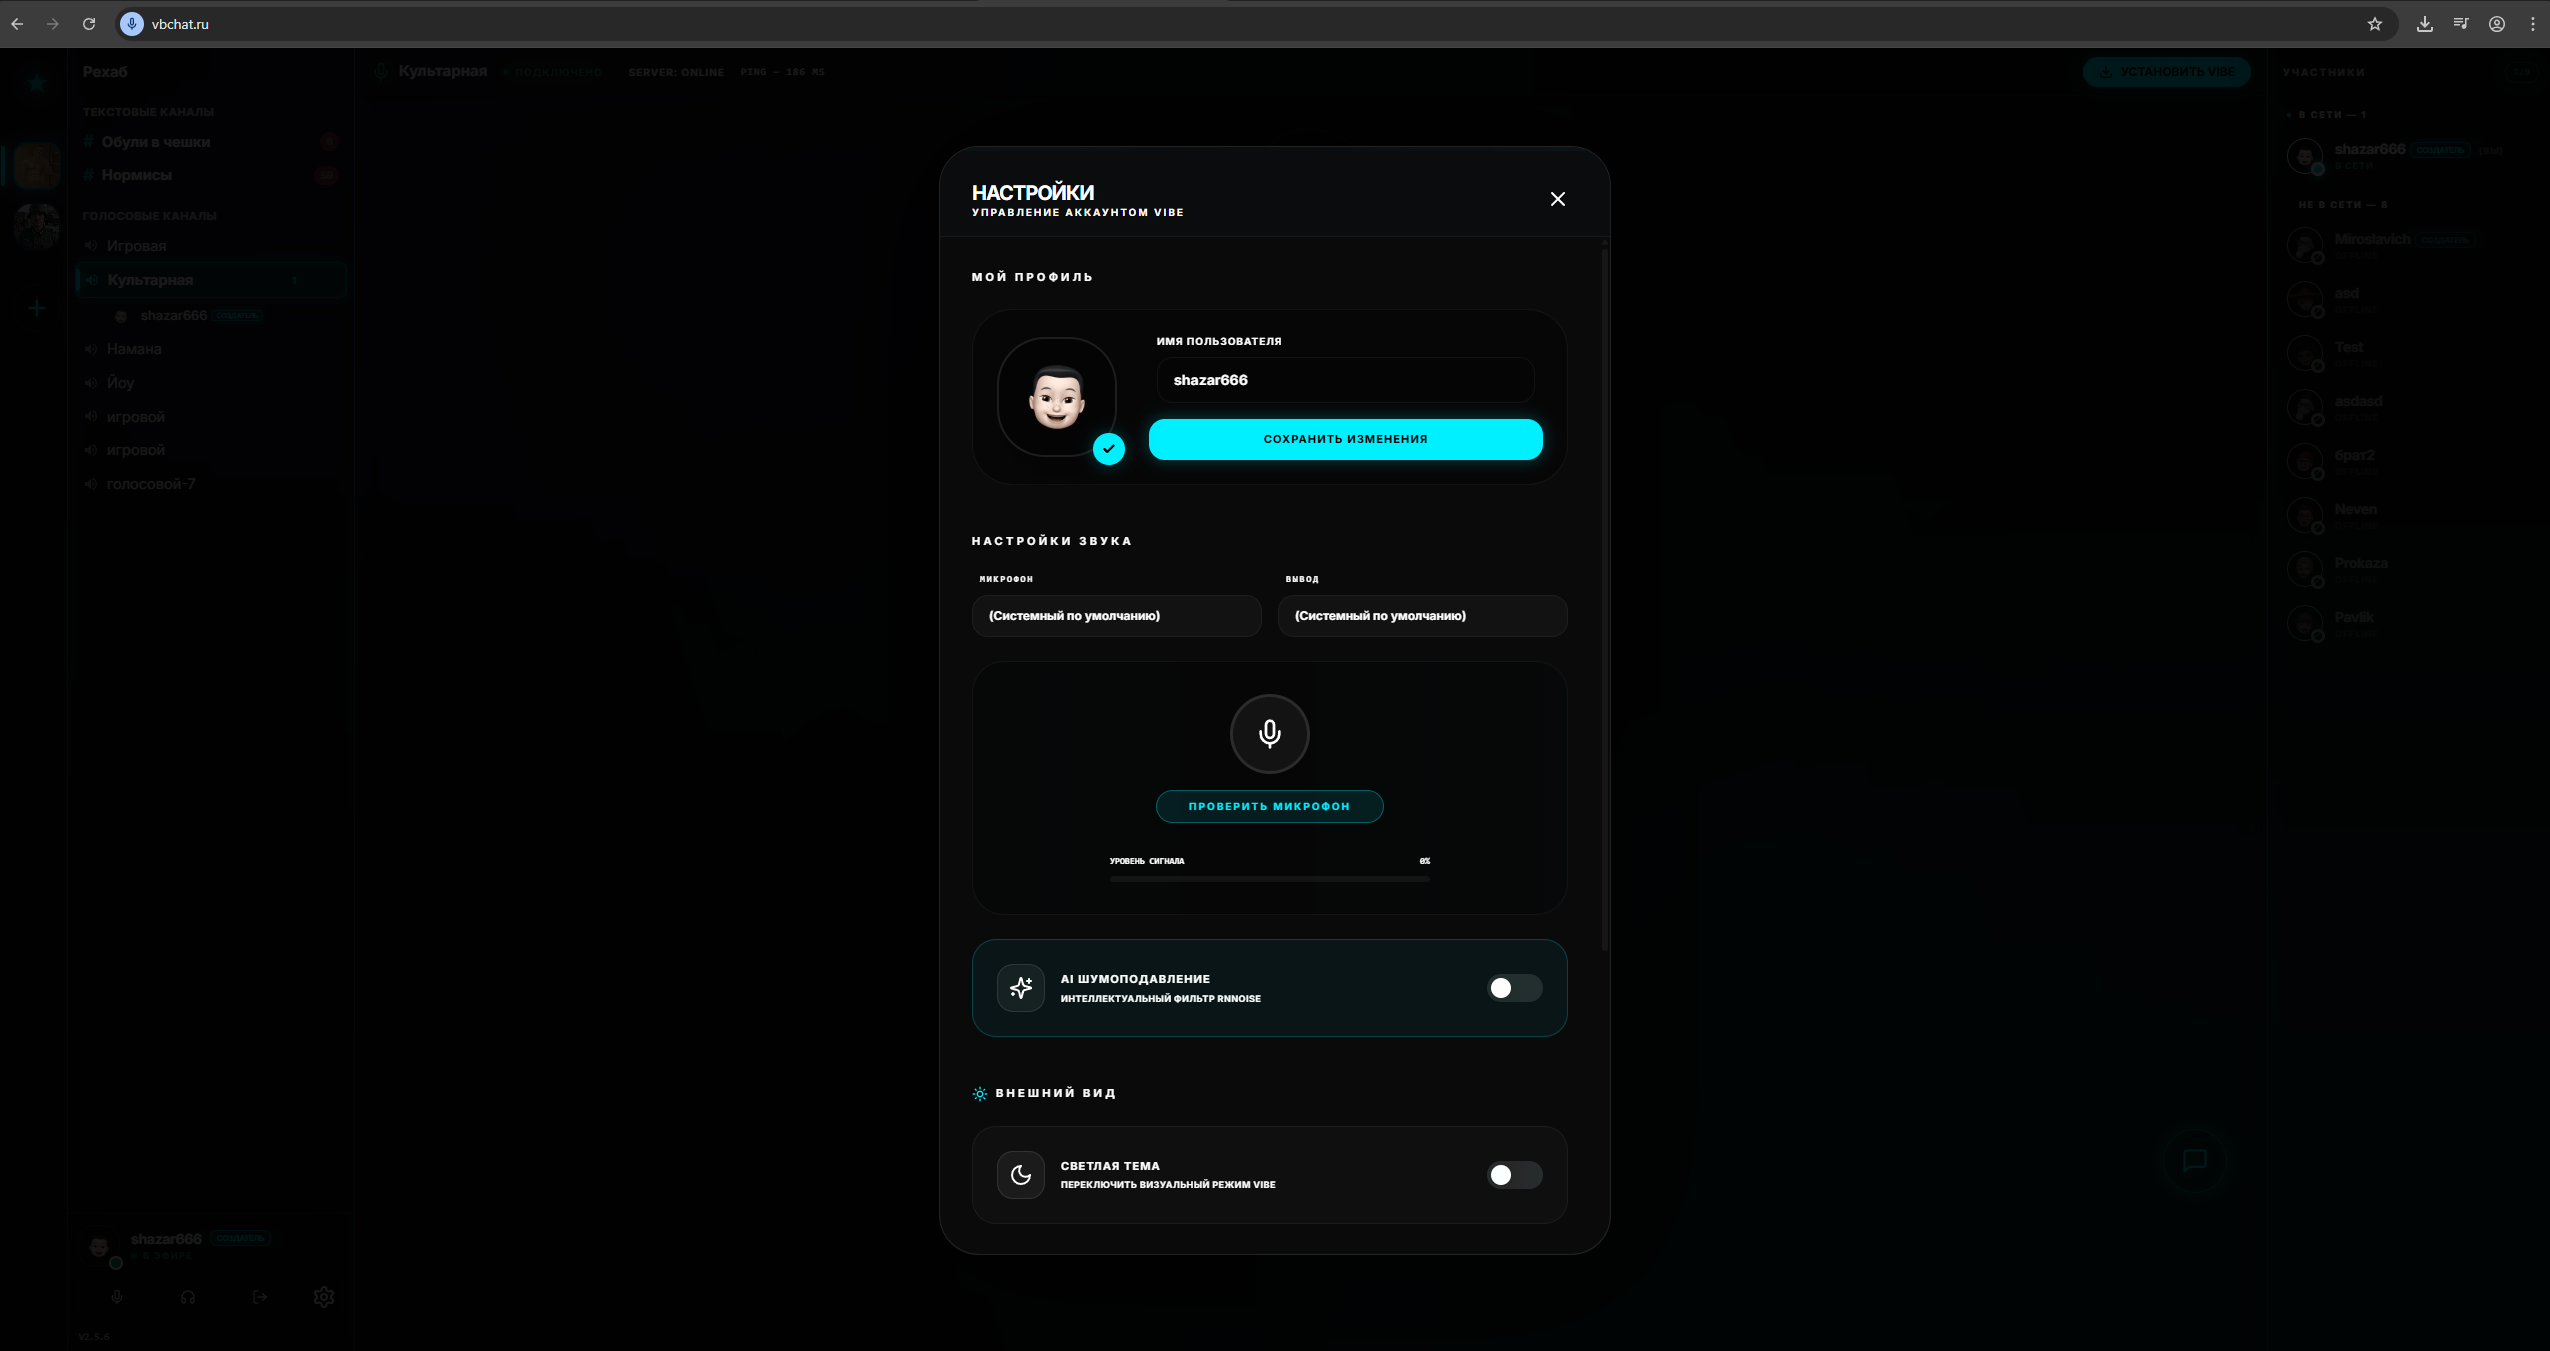Click the plus icon to add a server
2550x1351 pixels.
(x=37, y=308)
